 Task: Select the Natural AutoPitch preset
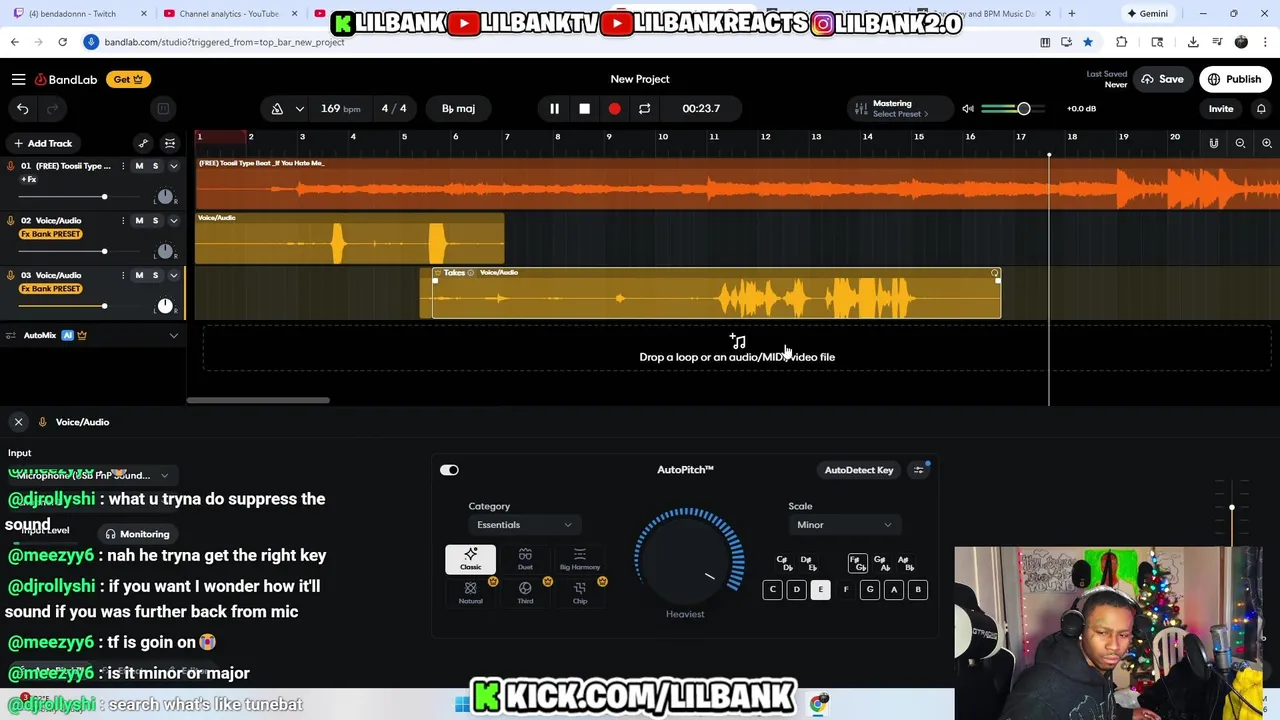(470, 592)
